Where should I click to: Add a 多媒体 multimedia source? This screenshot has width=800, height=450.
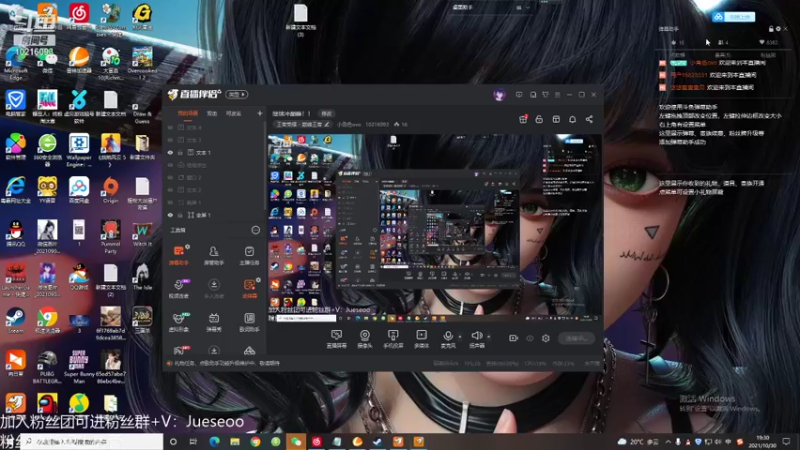(421, 339)
